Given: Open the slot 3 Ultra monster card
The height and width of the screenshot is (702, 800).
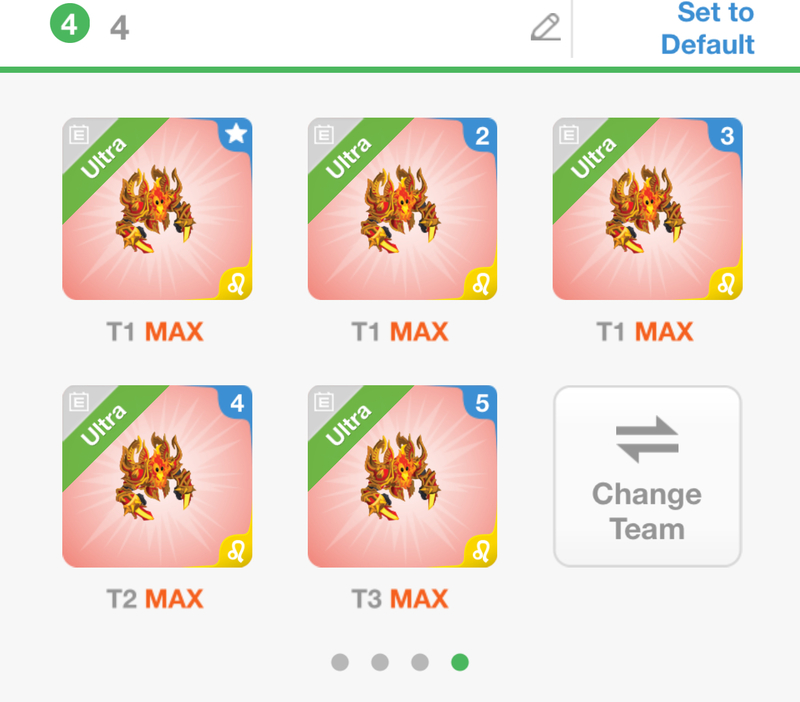Looking at the screenshot, I should tap(647, 209).
